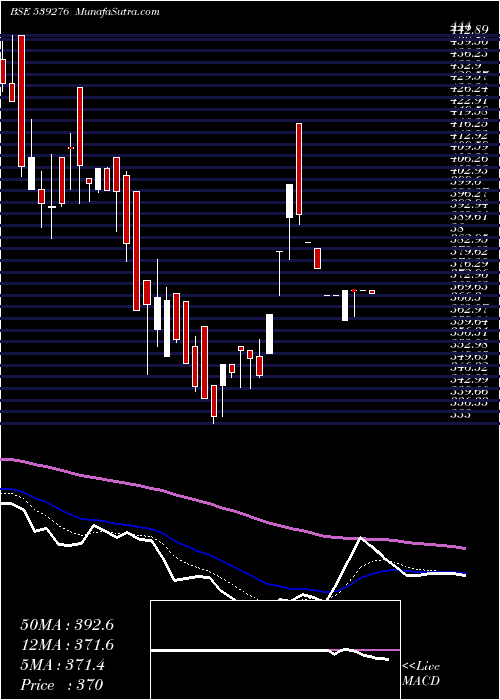Click the 362.97 price axis label
500x700 pixels.
[469, 310]
